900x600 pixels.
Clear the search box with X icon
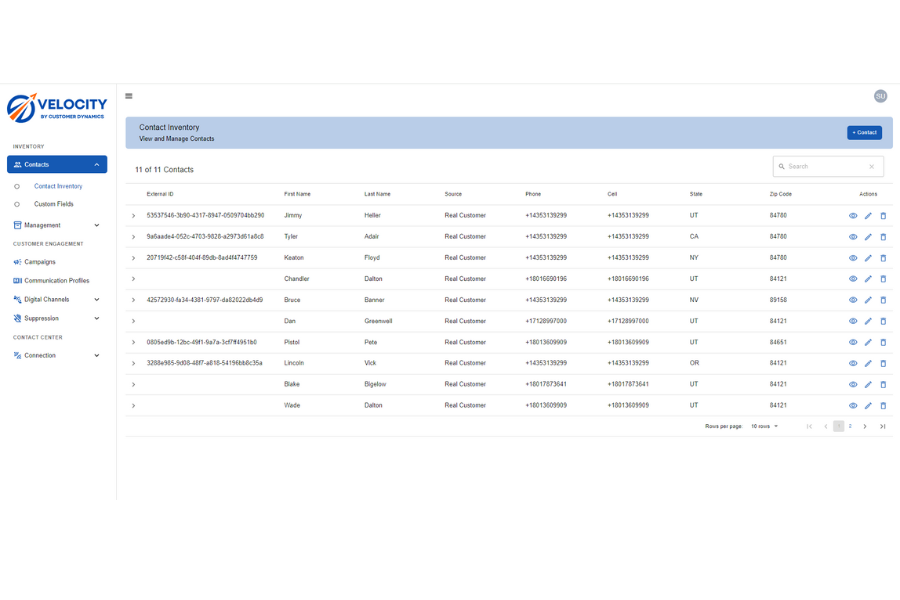pos(871,167)
